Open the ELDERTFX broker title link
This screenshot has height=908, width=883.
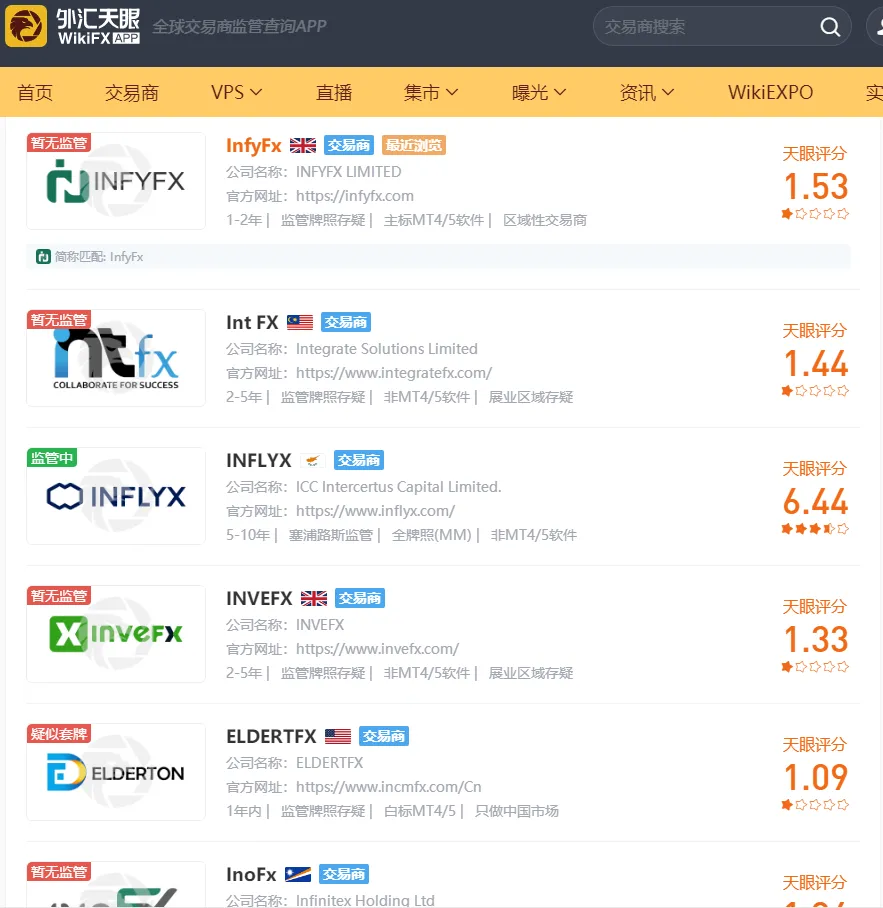point(271,736)
